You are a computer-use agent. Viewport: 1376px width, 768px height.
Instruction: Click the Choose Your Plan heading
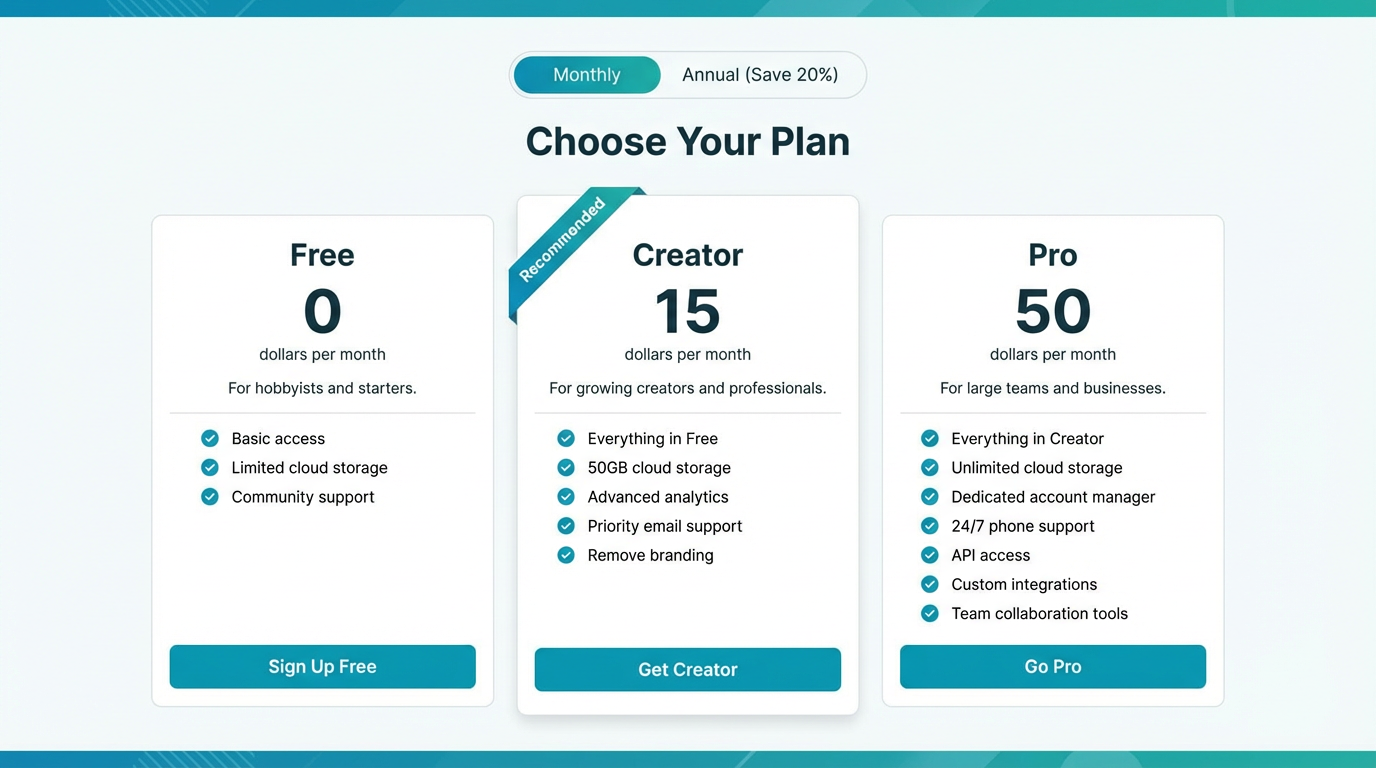click(x=687, y=141)
